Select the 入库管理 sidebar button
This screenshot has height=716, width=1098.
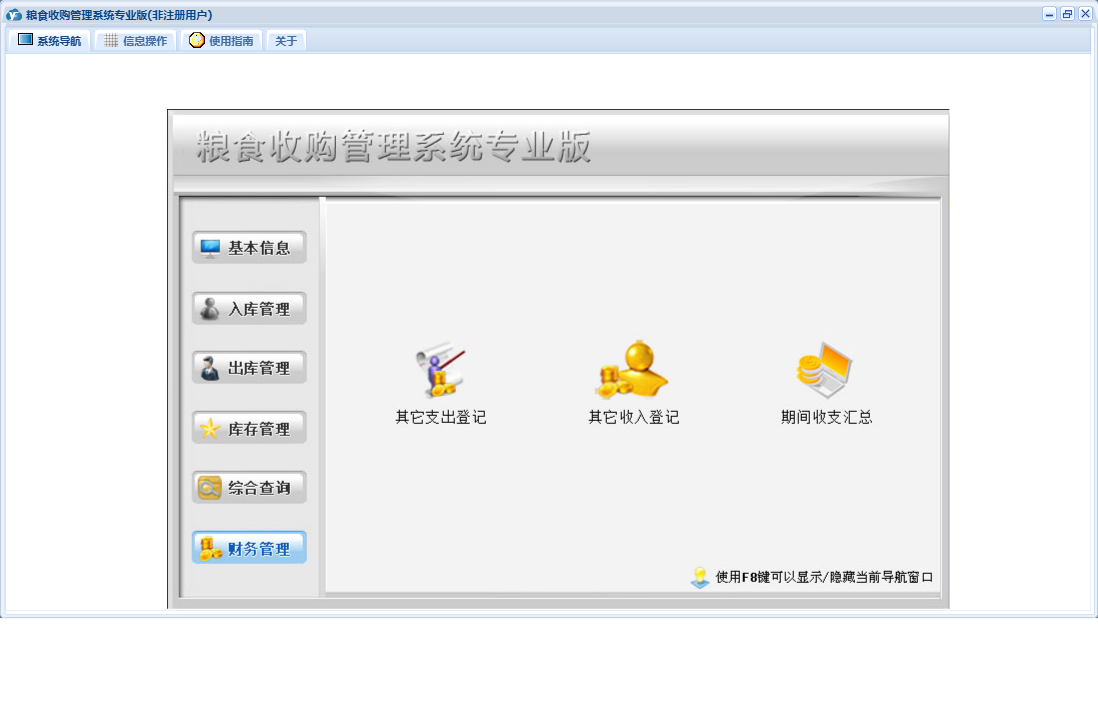click(249, 308)
